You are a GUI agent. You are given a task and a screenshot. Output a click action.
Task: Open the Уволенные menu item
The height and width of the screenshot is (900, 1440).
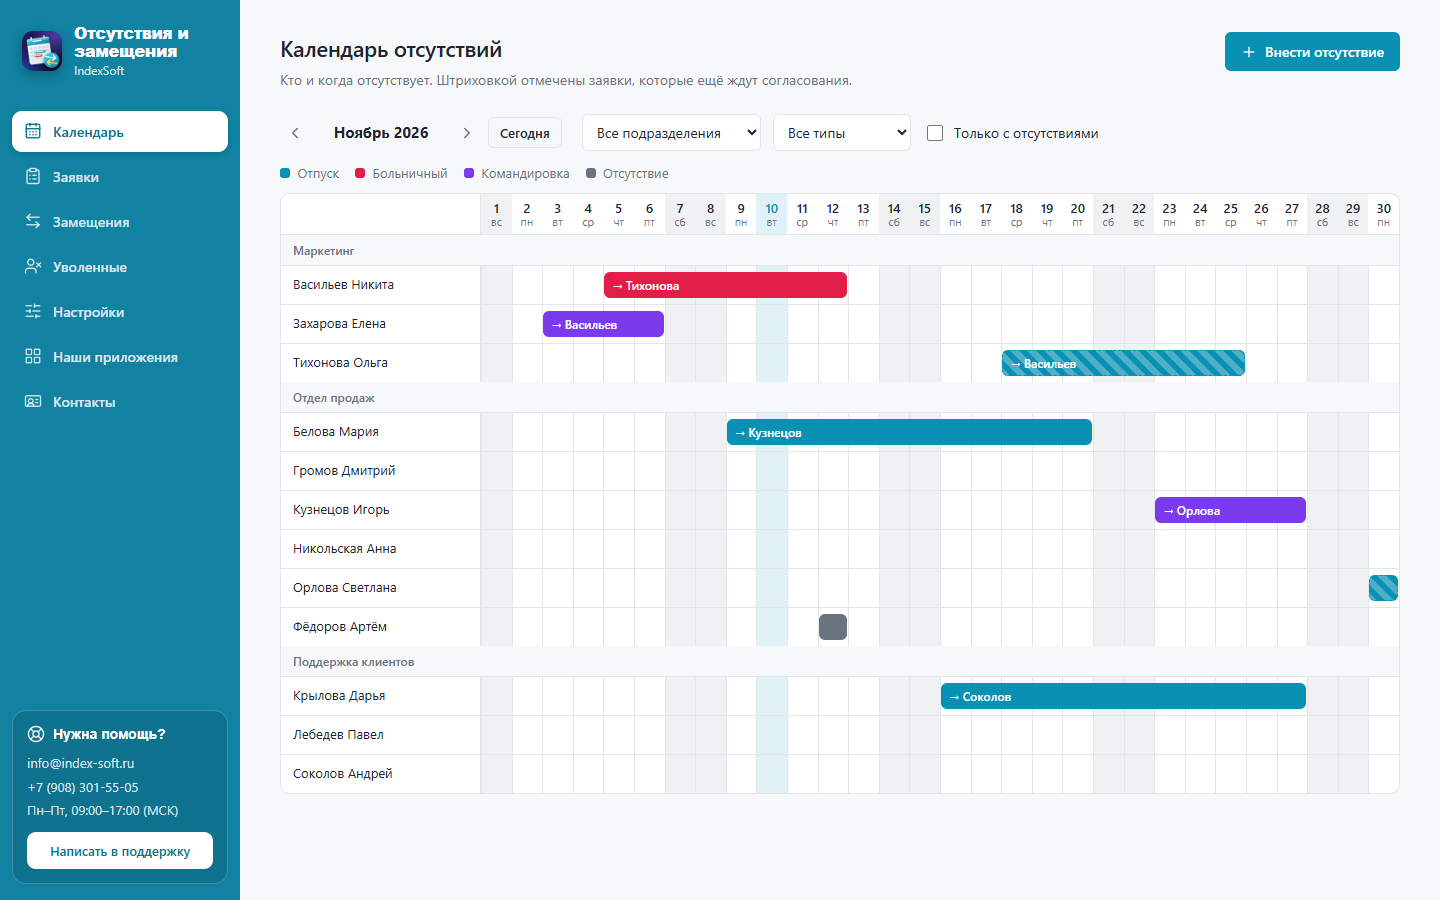(120, 267)
